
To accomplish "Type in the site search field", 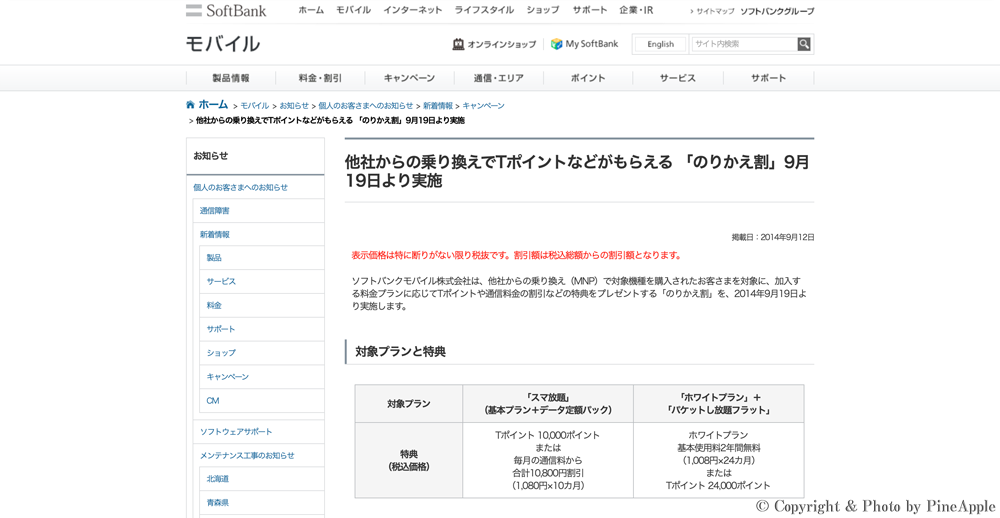I will tap(744, 44).
